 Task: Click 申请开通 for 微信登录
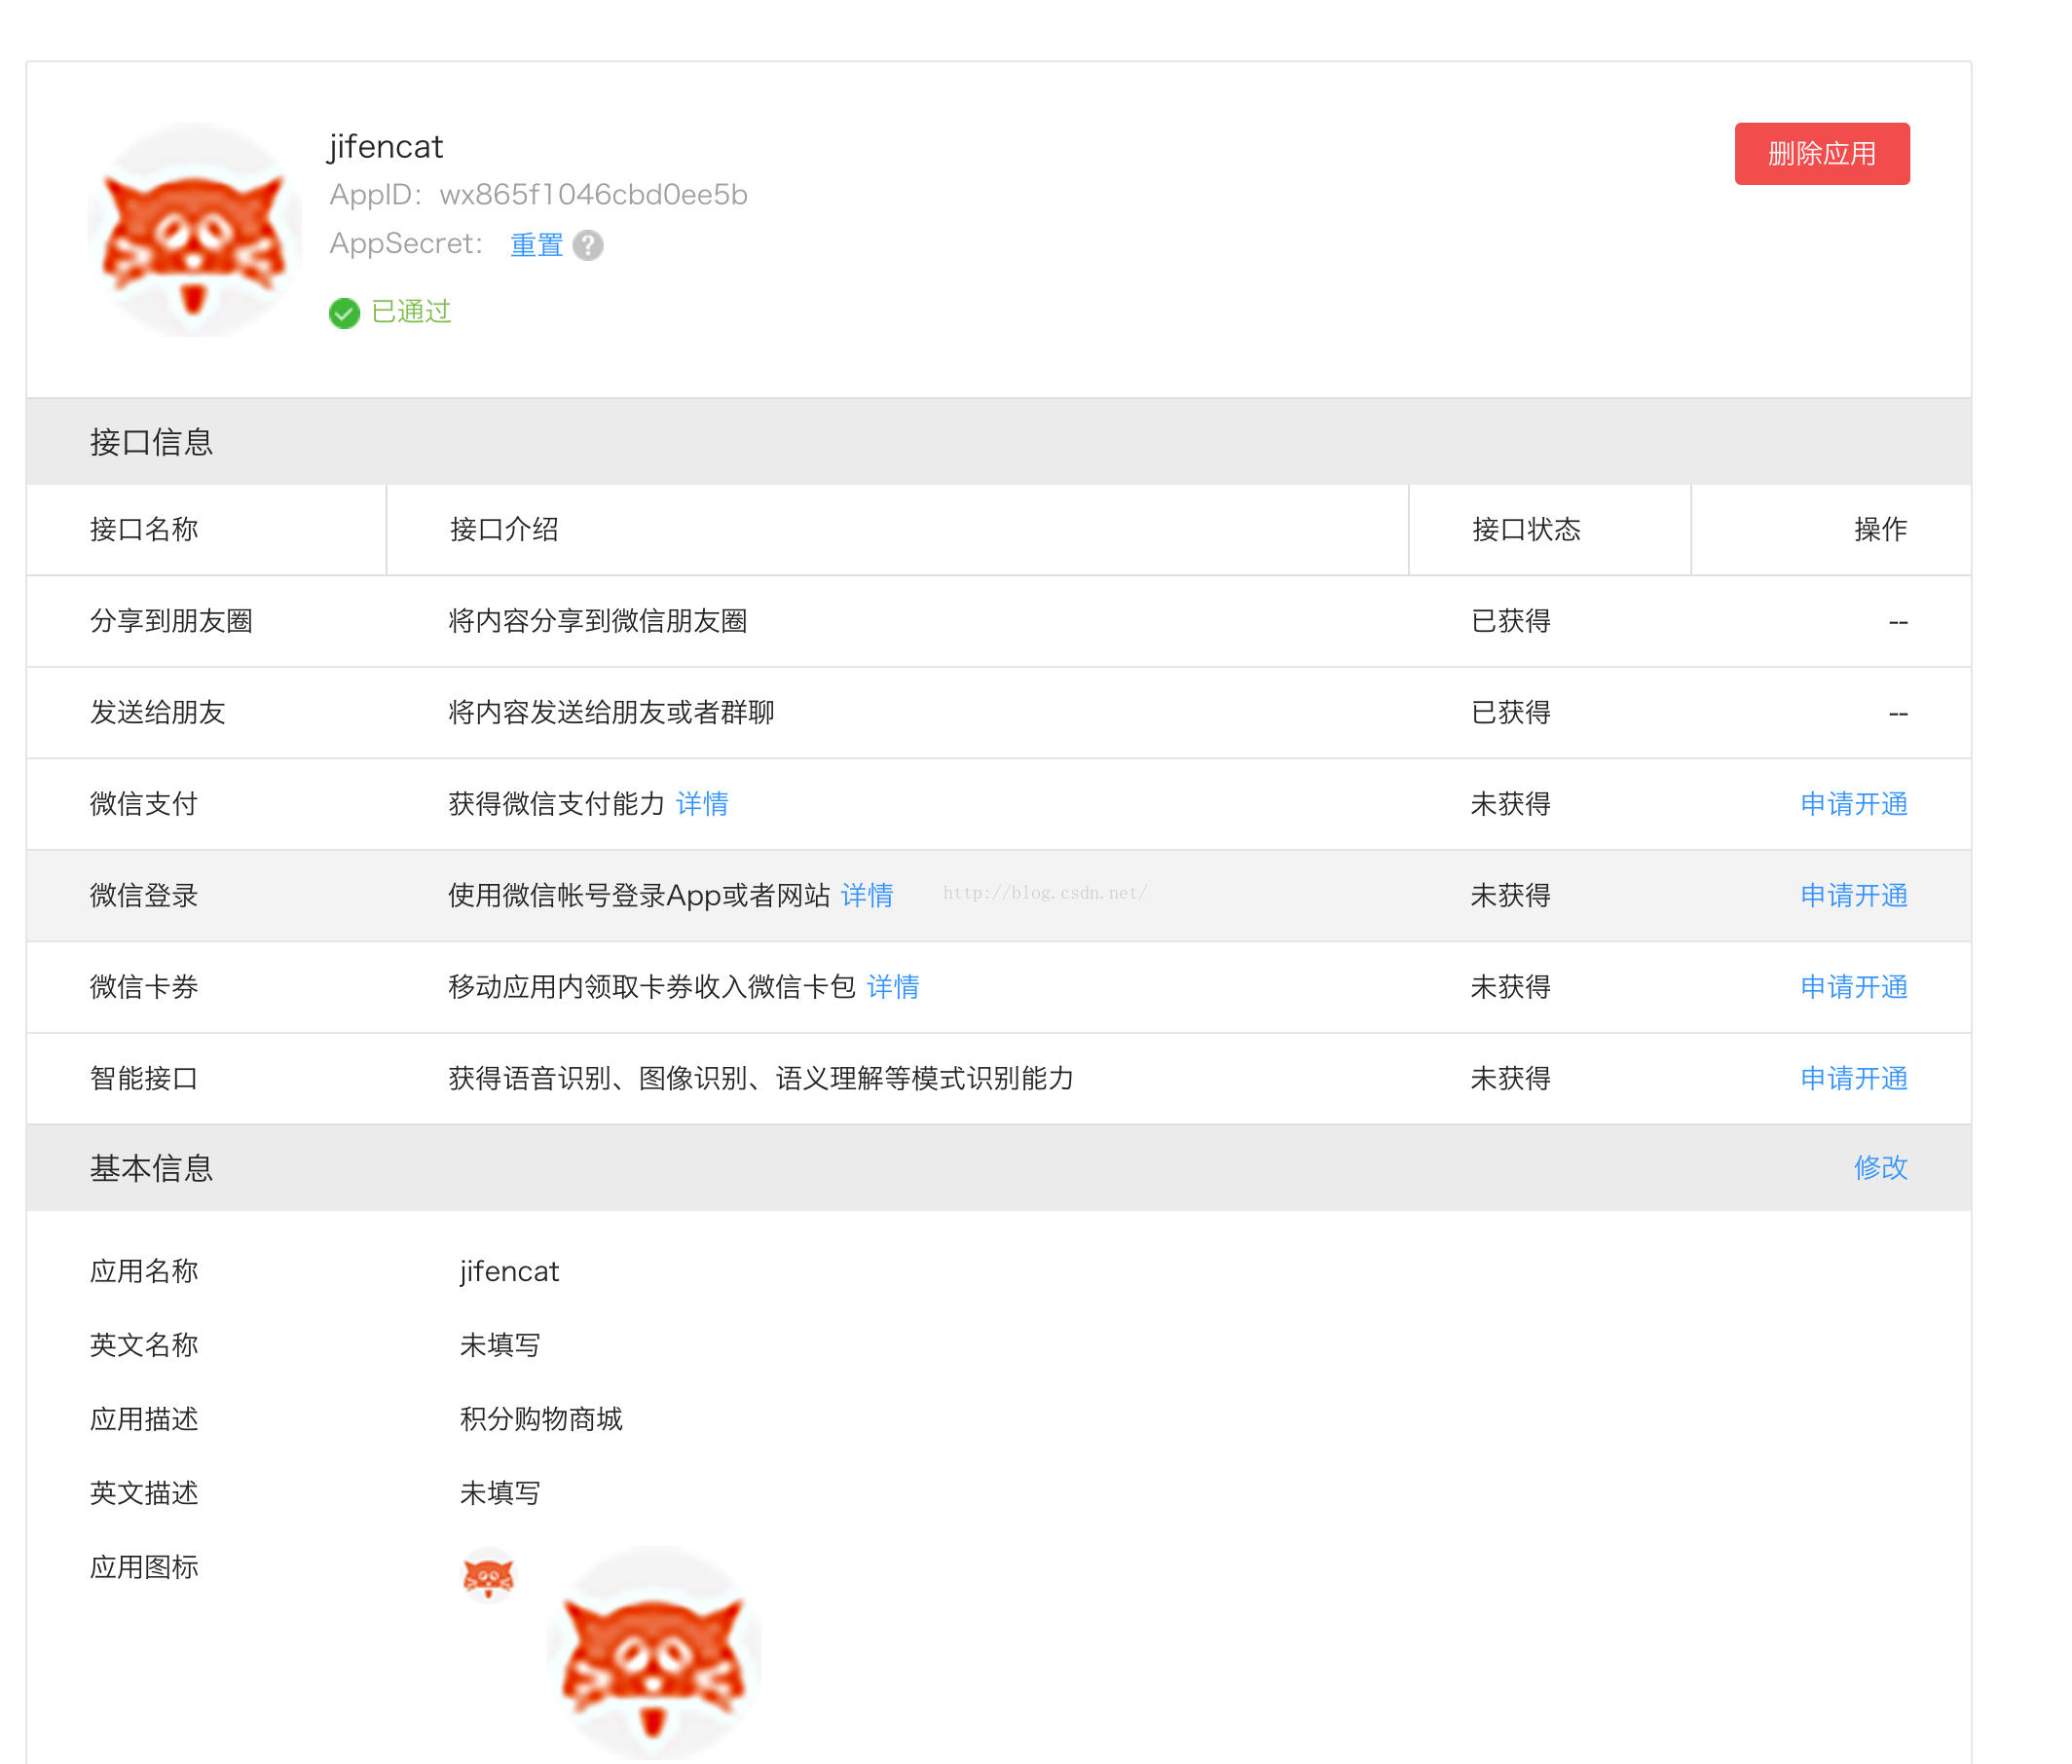[1854, 896]
